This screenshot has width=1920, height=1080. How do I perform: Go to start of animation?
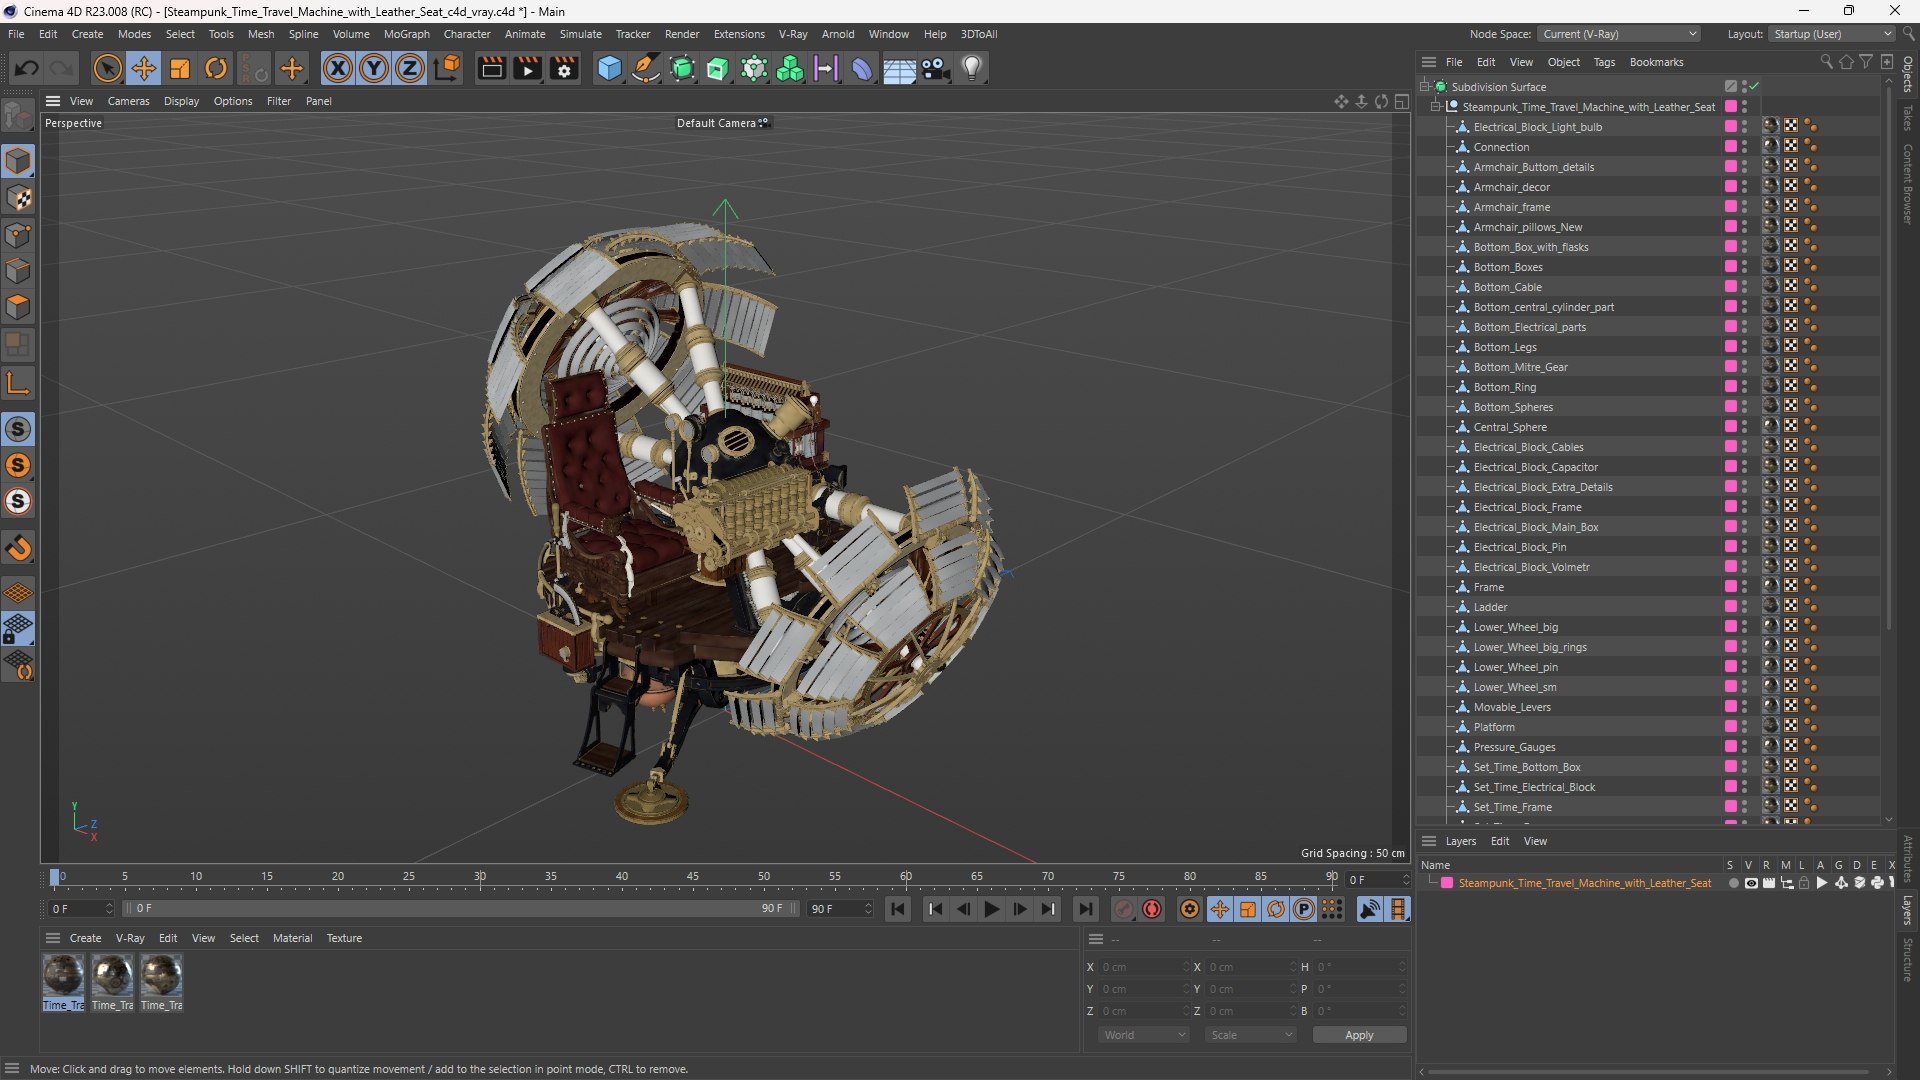(898, 909)
